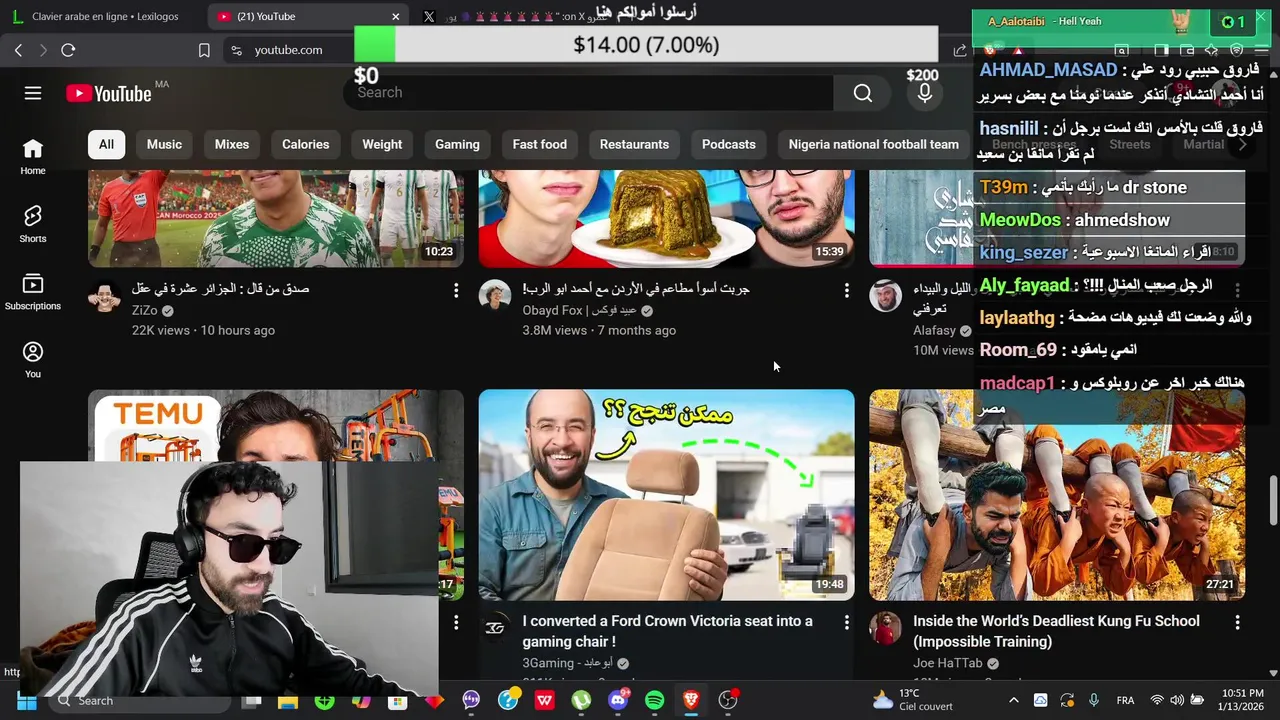Open the Obayd Fox channel name link
Image resolution: width=1280 pixels, height=720 pixels.
point(579,311)
